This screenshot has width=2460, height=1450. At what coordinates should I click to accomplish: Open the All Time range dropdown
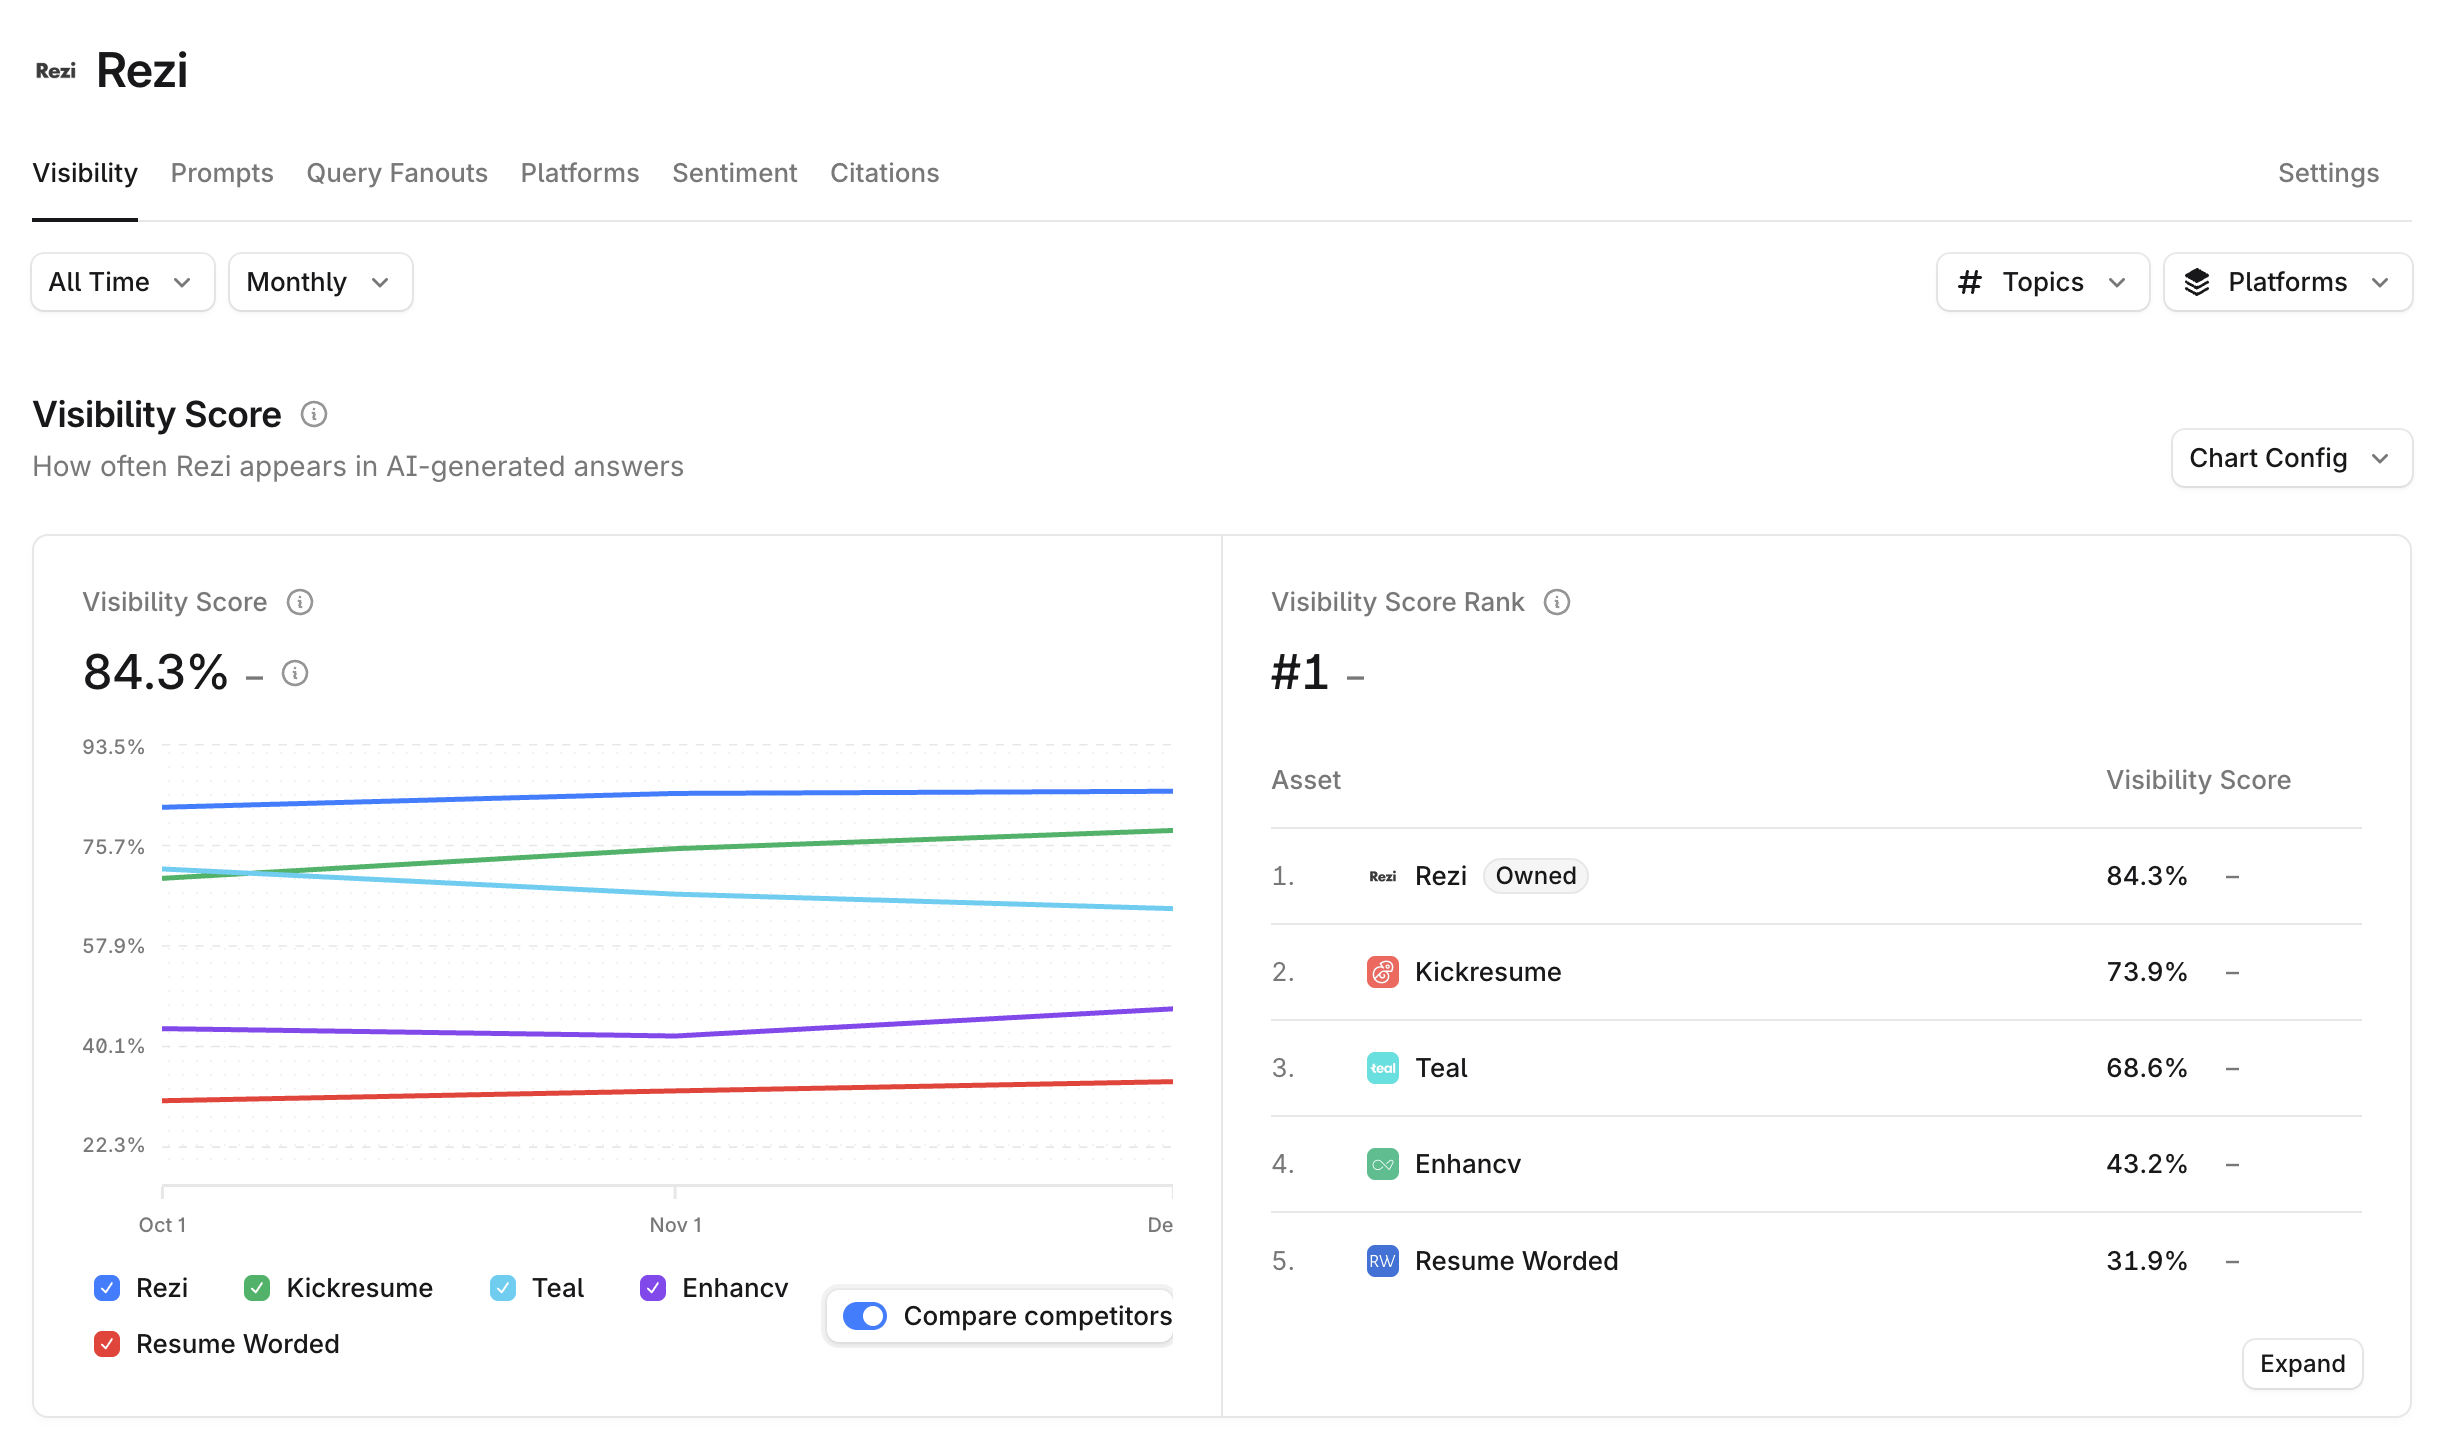(122, 282)
